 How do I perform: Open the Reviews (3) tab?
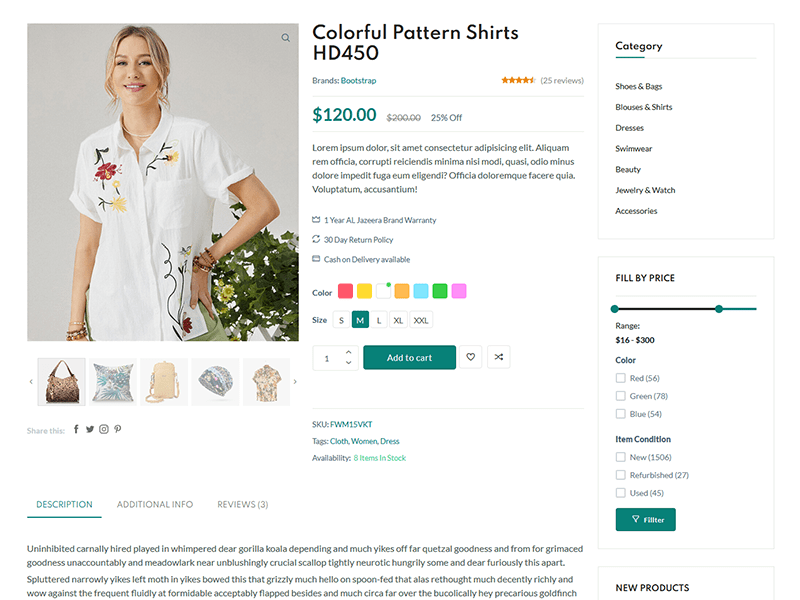pos(243,505)
